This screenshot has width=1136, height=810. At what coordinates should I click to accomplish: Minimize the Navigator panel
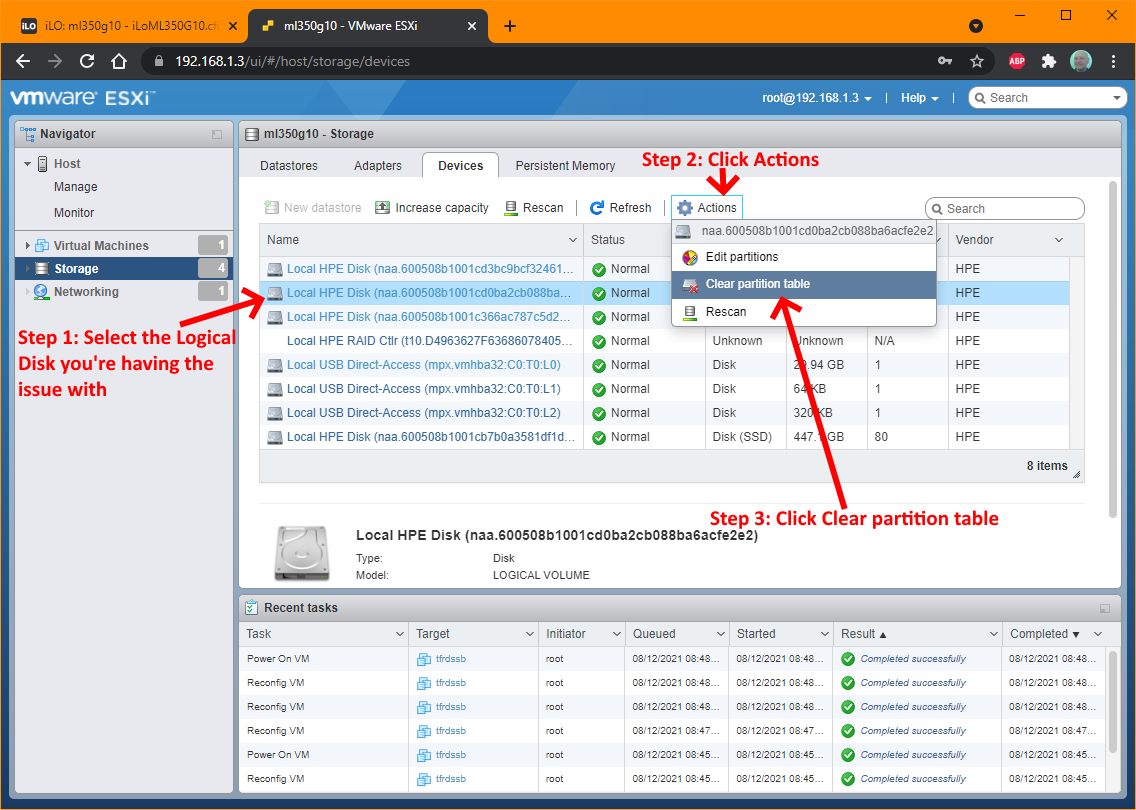(217, 134)
